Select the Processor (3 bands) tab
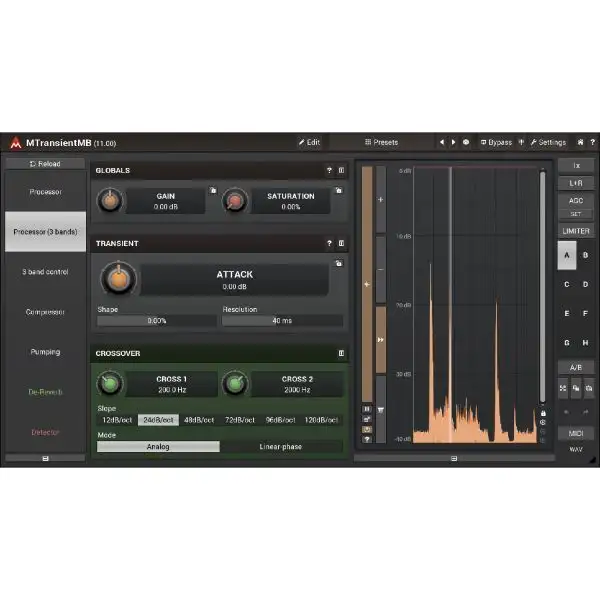The image size is (600, 600). point(45,232)
